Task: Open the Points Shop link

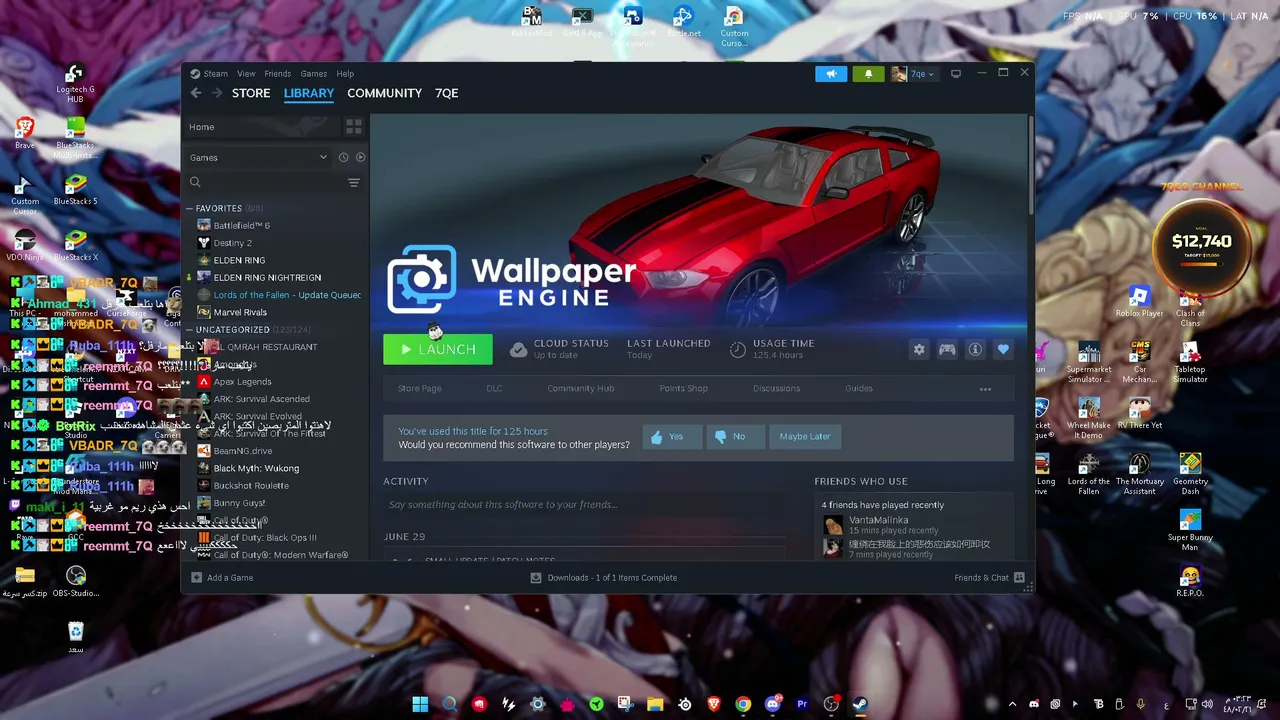Action: pos(683,389)
